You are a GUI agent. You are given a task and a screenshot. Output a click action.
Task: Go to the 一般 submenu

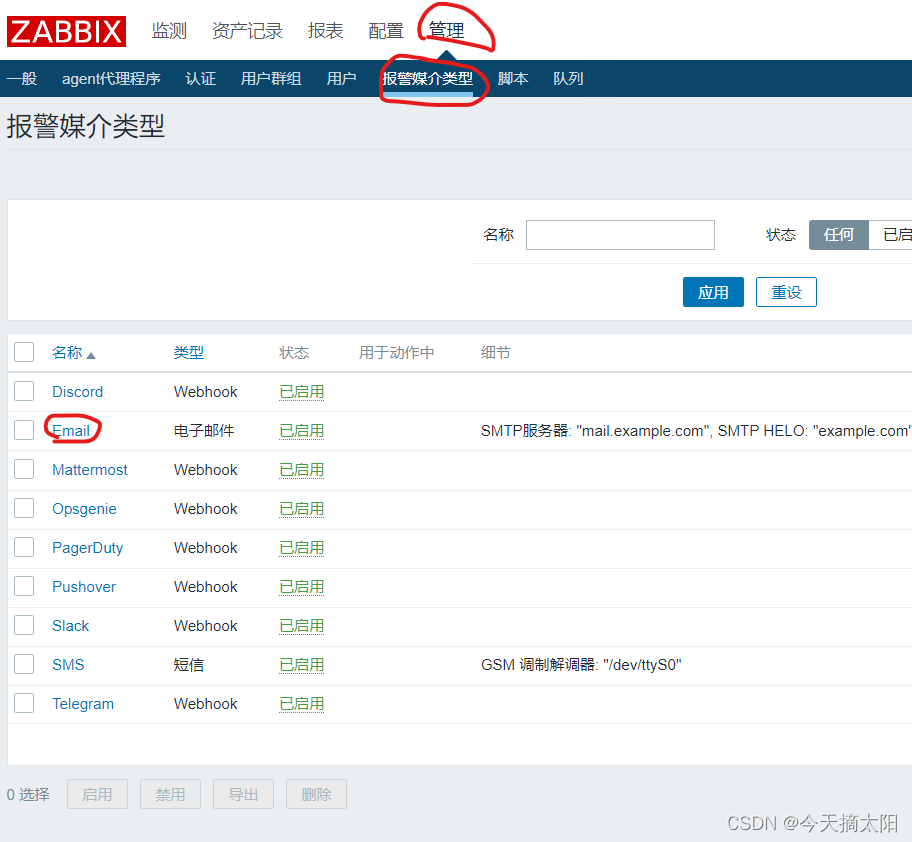point(22,79)
